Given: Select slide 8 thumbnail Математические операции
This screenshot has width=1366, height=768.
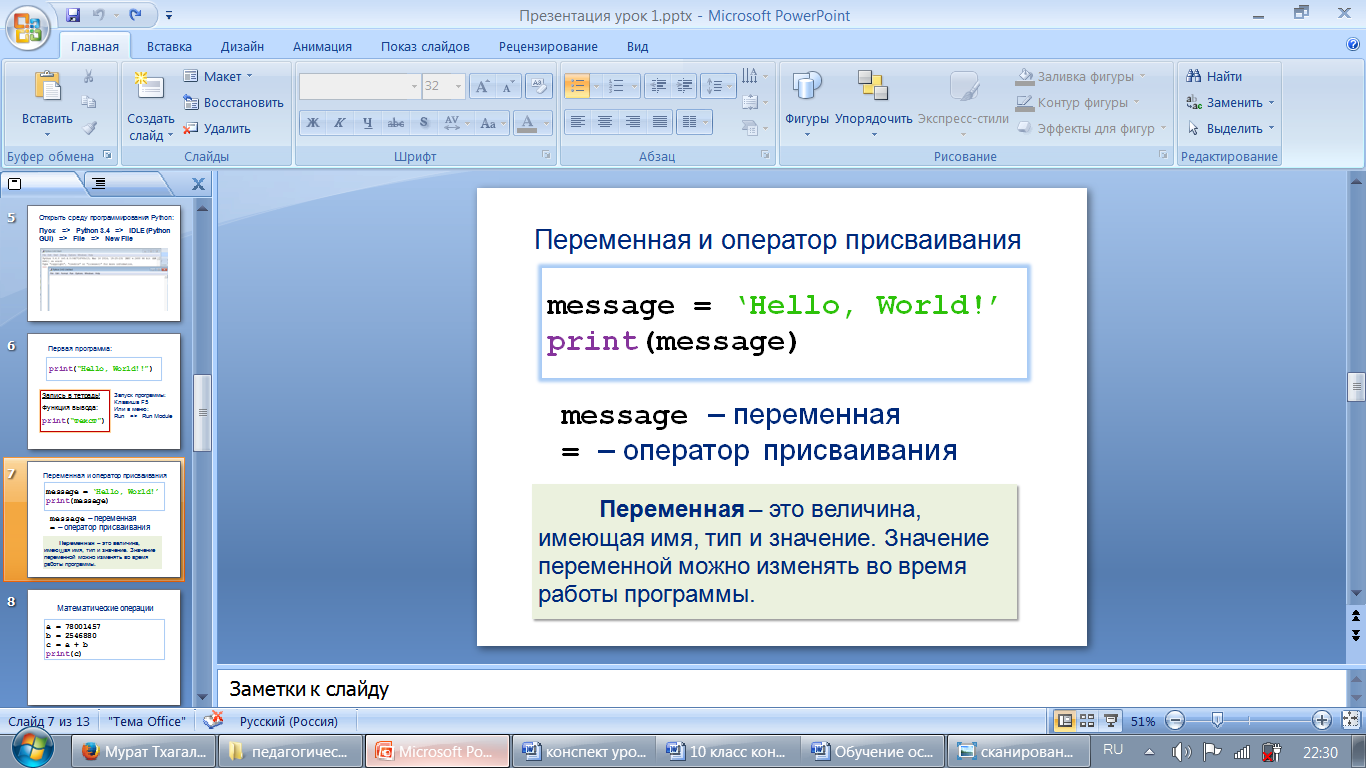Looking at the screenshot, I should [x=104, y=647].
